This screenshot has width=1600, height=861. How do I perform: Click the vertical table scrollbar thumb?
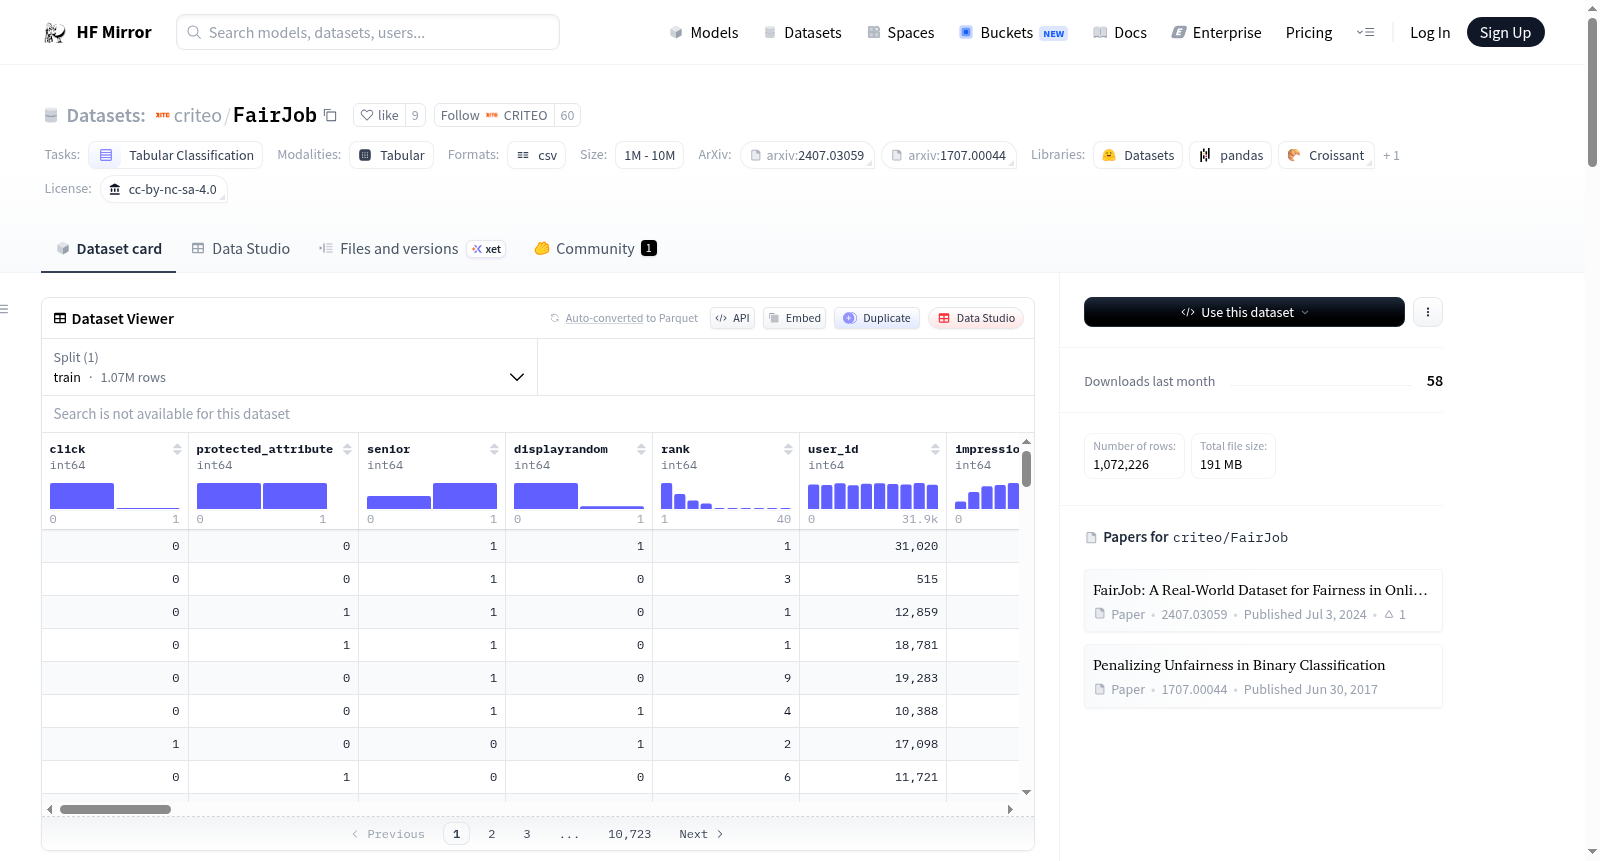1026,468
